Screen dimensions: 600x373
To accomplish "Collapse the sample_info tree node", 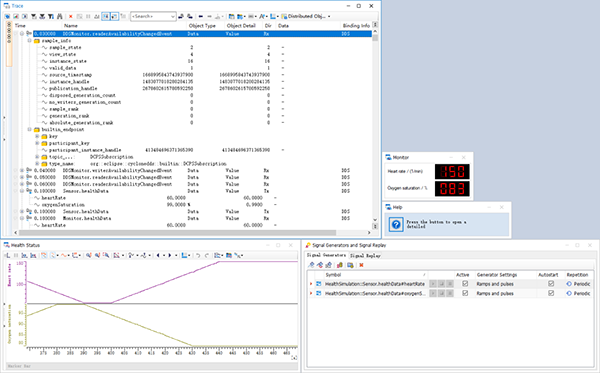I will click(x=29, y=41).
